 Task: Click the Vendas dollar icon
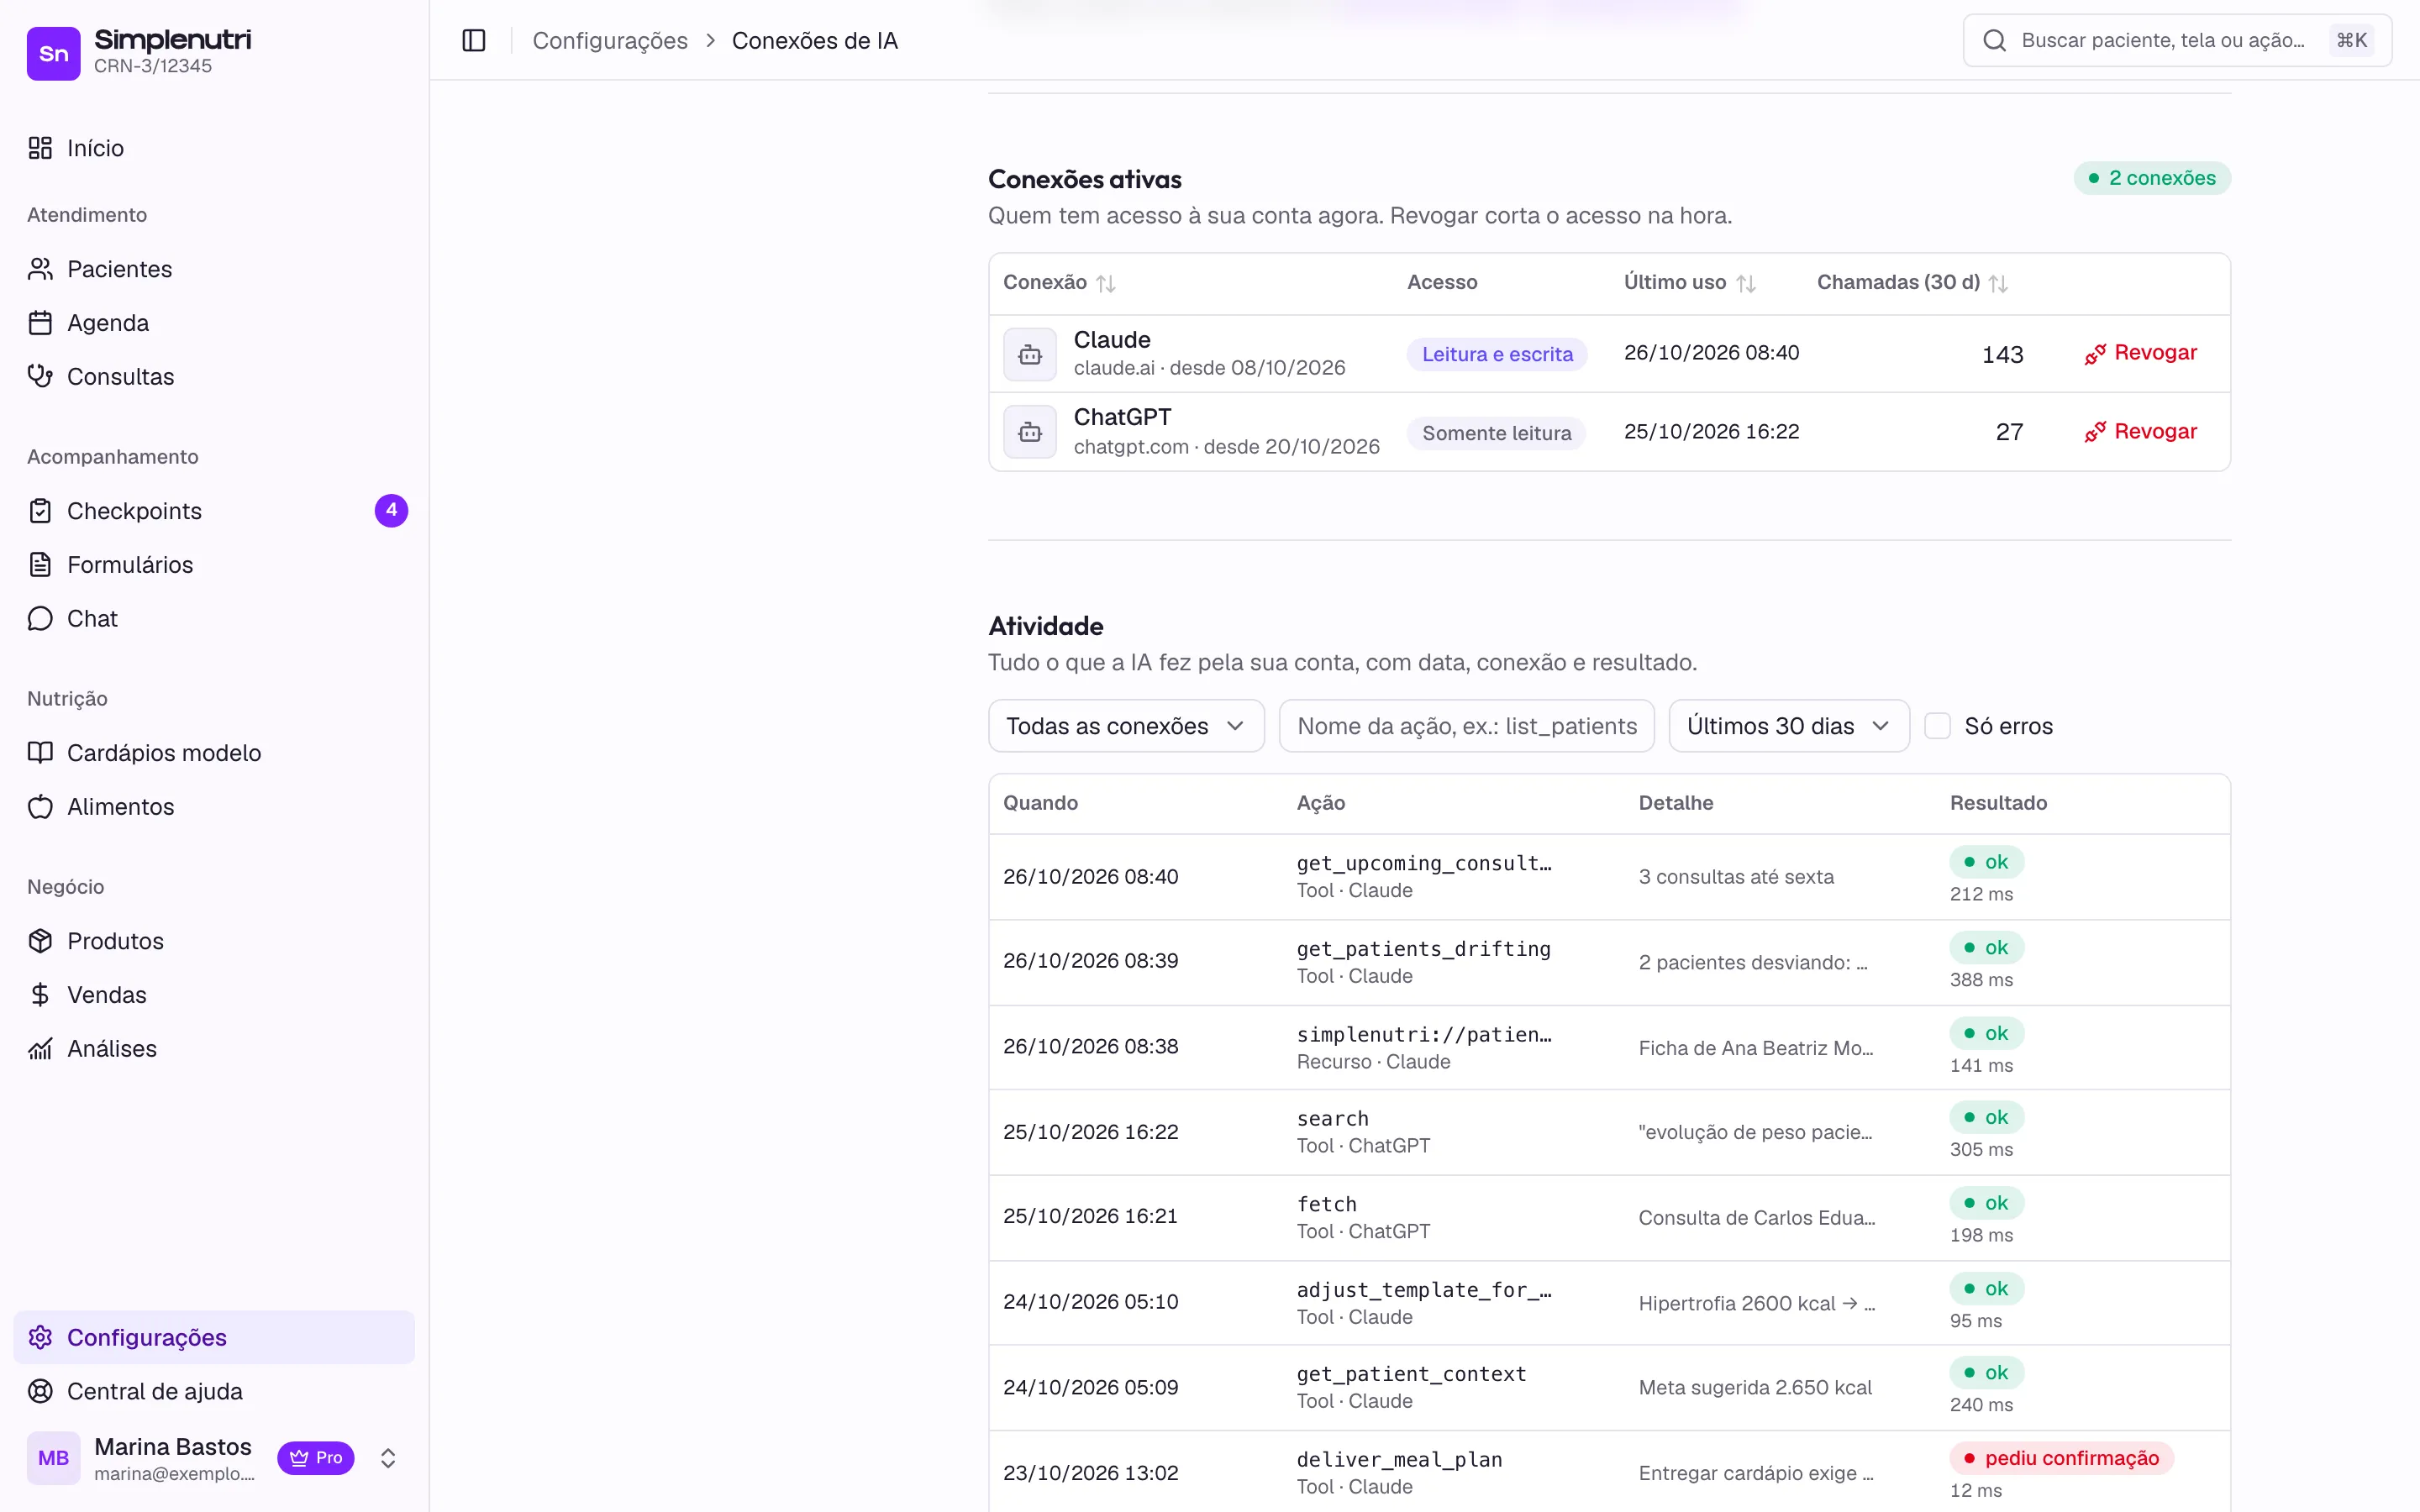tap(40, 995)
